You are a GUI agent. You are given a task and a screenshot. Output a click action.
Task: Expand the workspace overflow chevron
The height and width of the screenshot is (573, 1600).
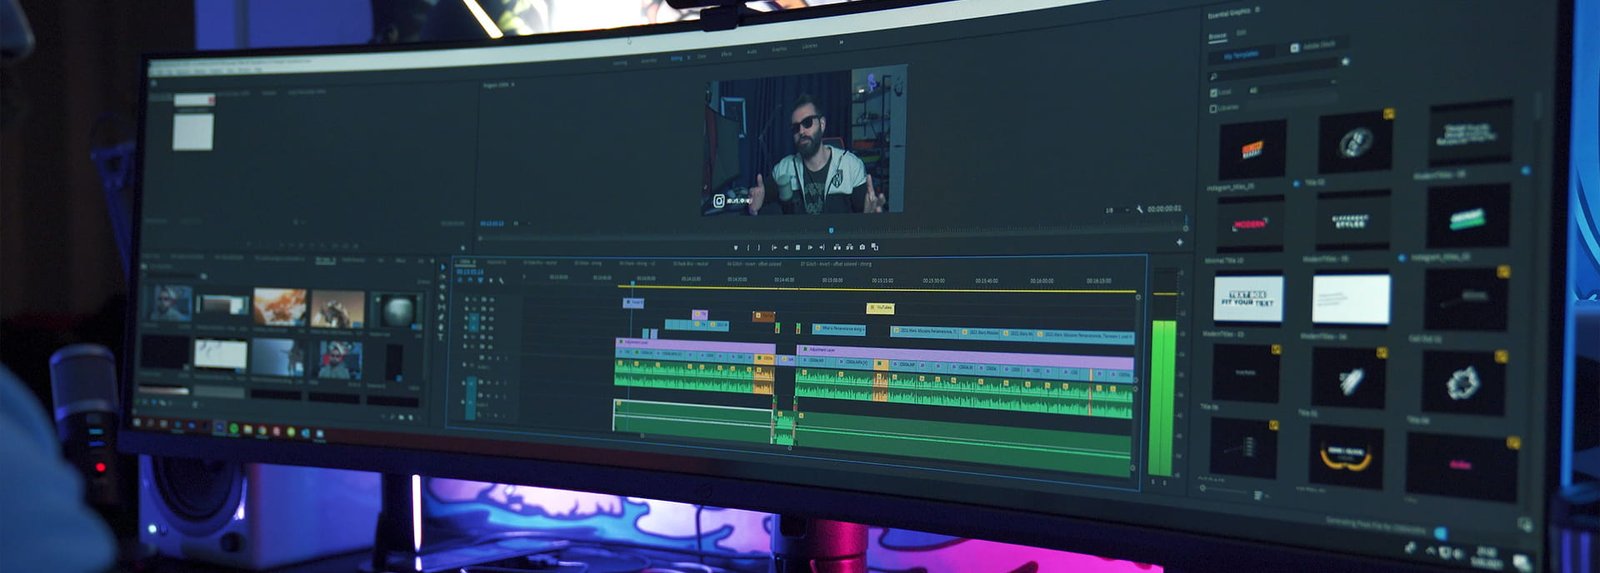click(842, 42)
